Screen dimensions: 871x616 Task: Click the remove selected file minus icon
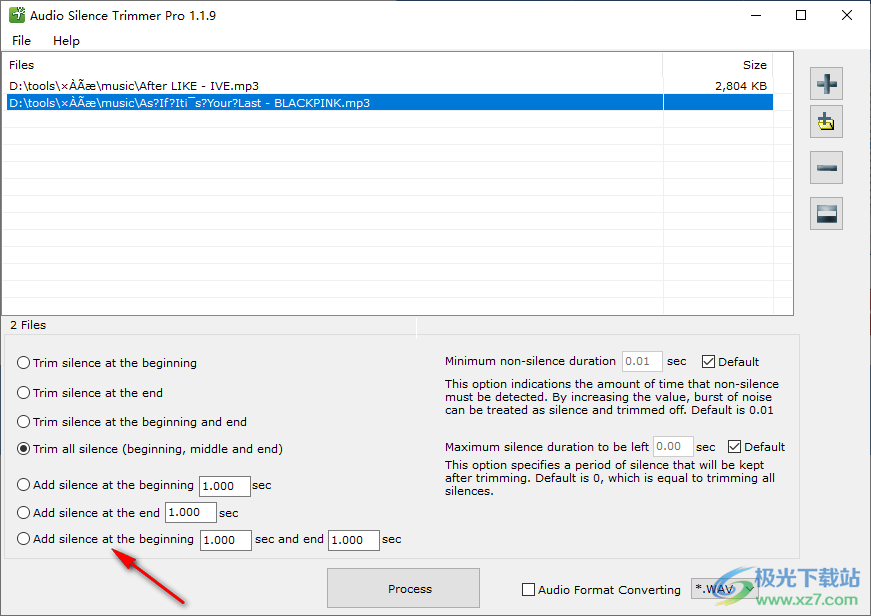(827, 168)
